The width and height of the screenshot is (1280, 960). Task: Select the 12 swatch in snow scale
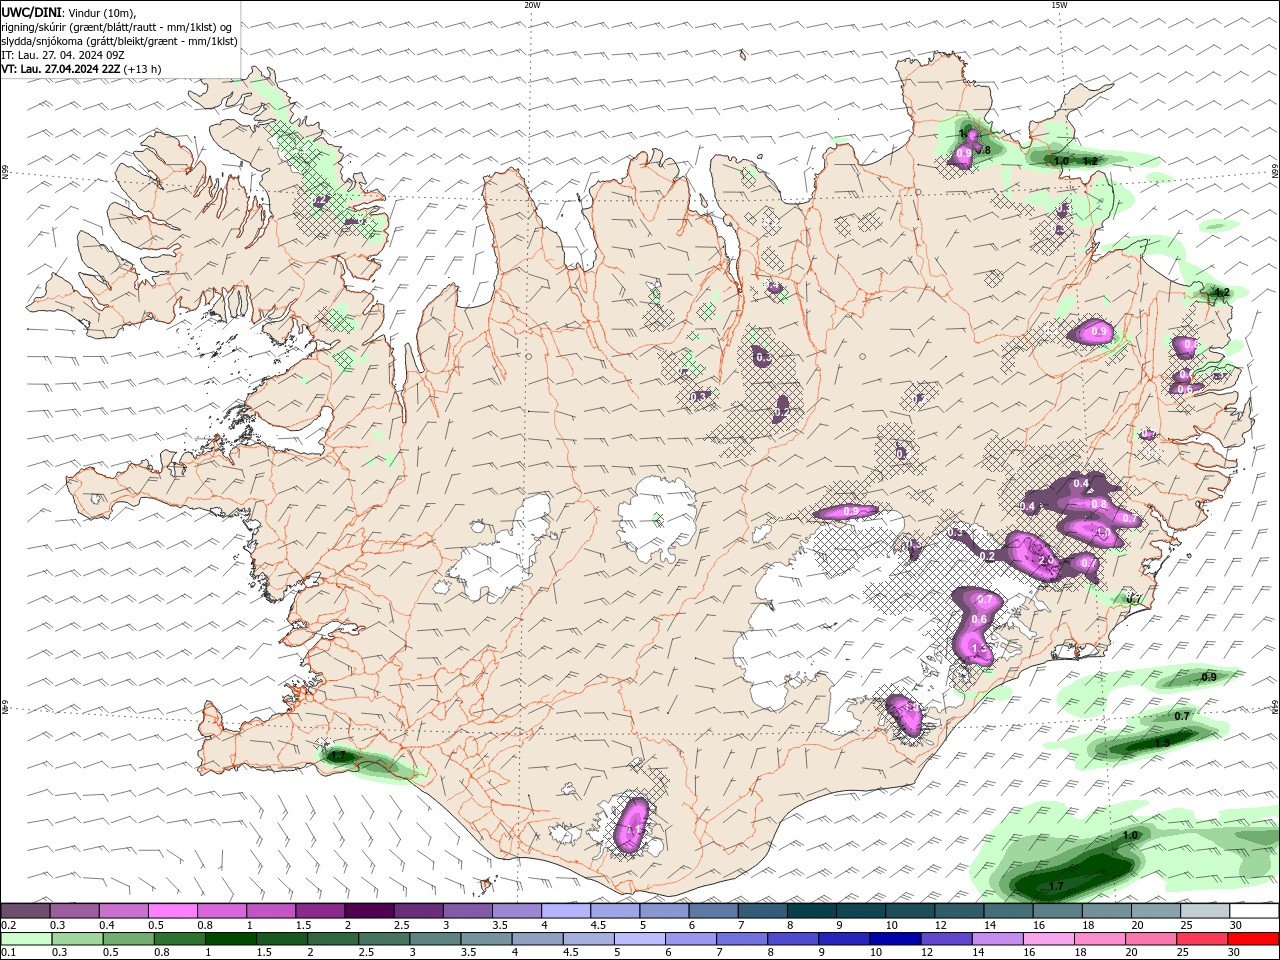point(959,911)
